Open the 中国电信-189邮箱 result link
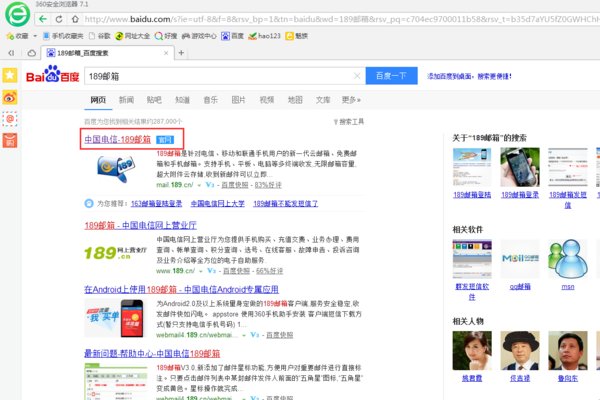600x400 pixels. point(117,139)
